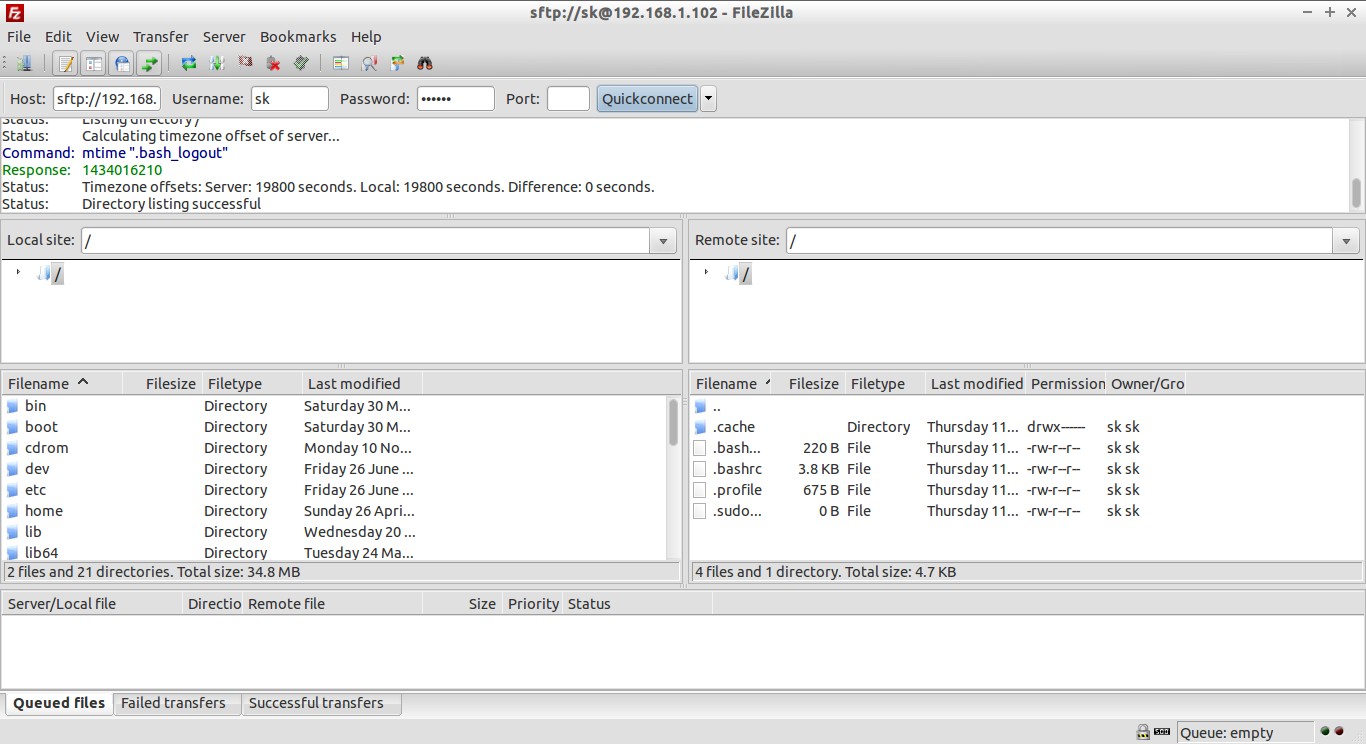This screenshot has width=1366, height=744.
Task: Open the Quickconnect history dropdown arrow
Action: pos(709,98)
